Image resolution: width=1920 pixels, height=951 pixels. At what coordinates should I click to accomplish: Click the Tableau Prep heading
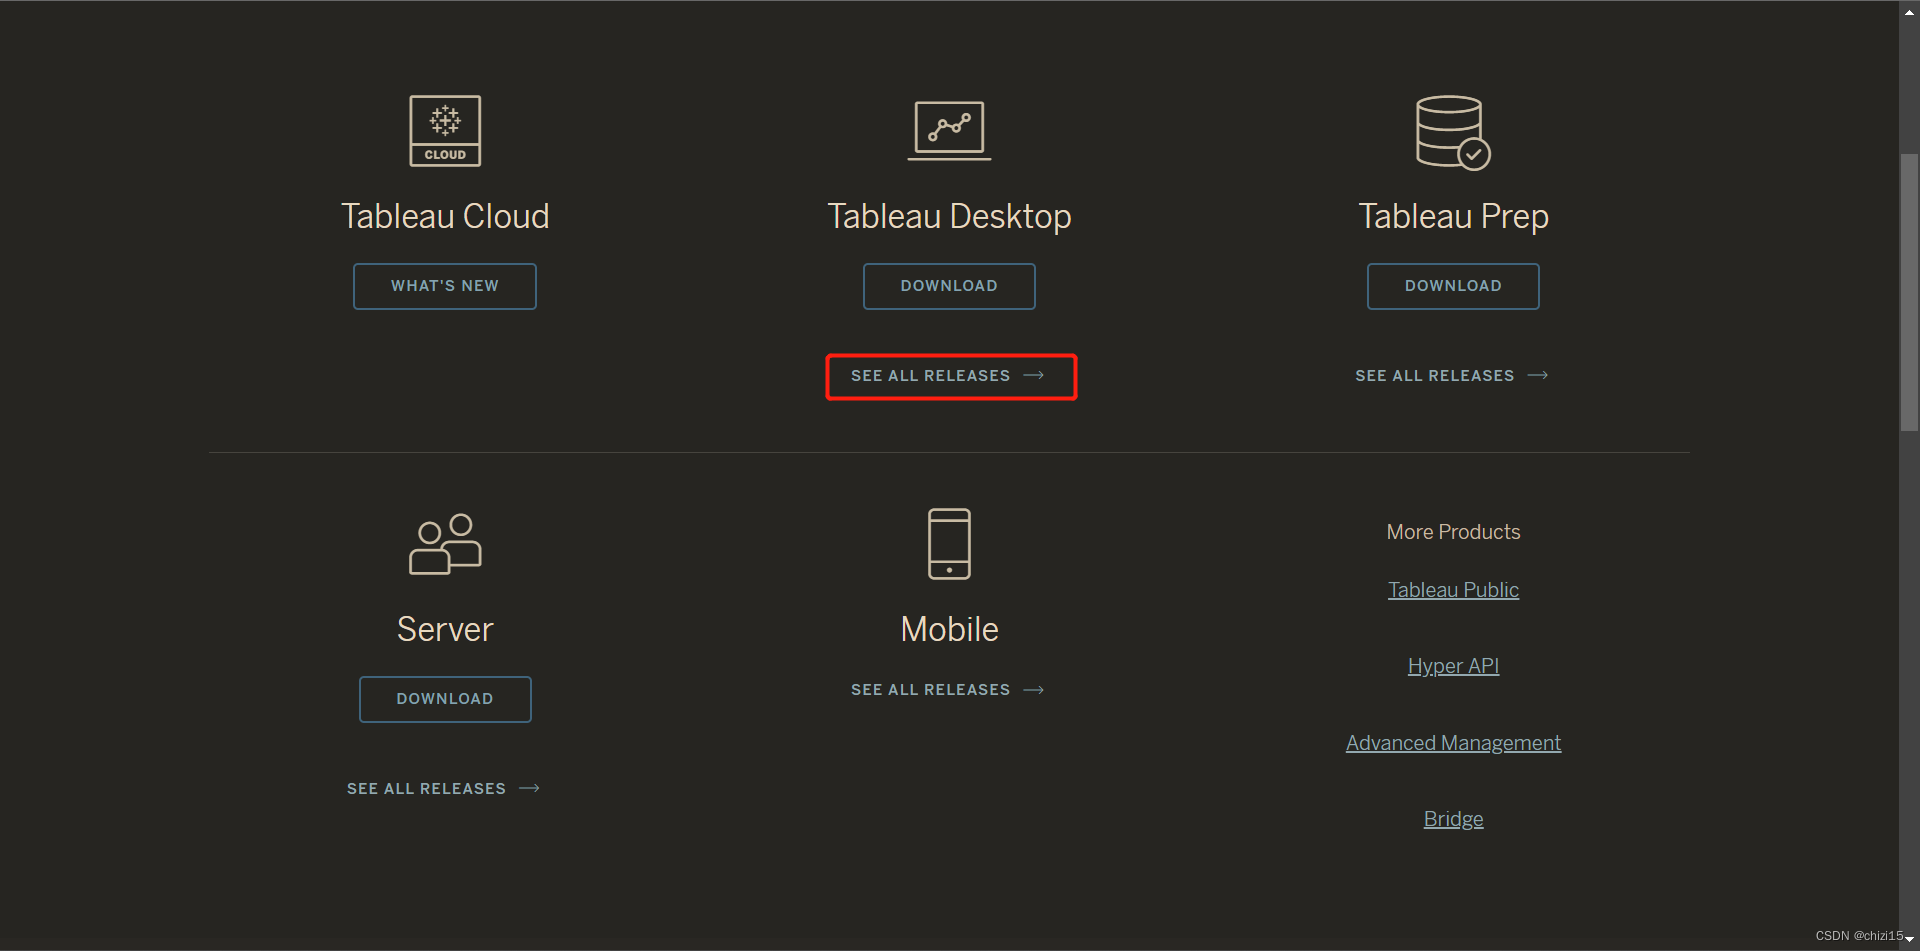pyautogui.click(x=1453, y=217)
